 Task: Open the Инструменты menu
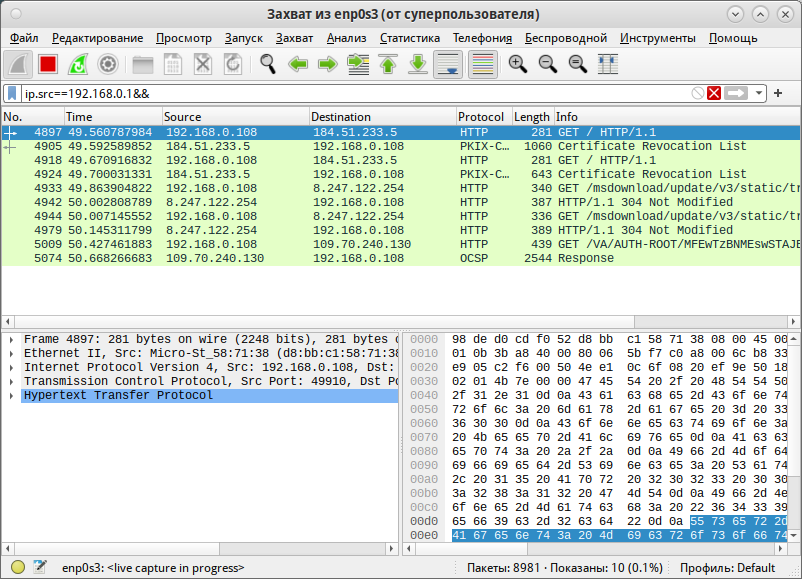coord(658,38)
